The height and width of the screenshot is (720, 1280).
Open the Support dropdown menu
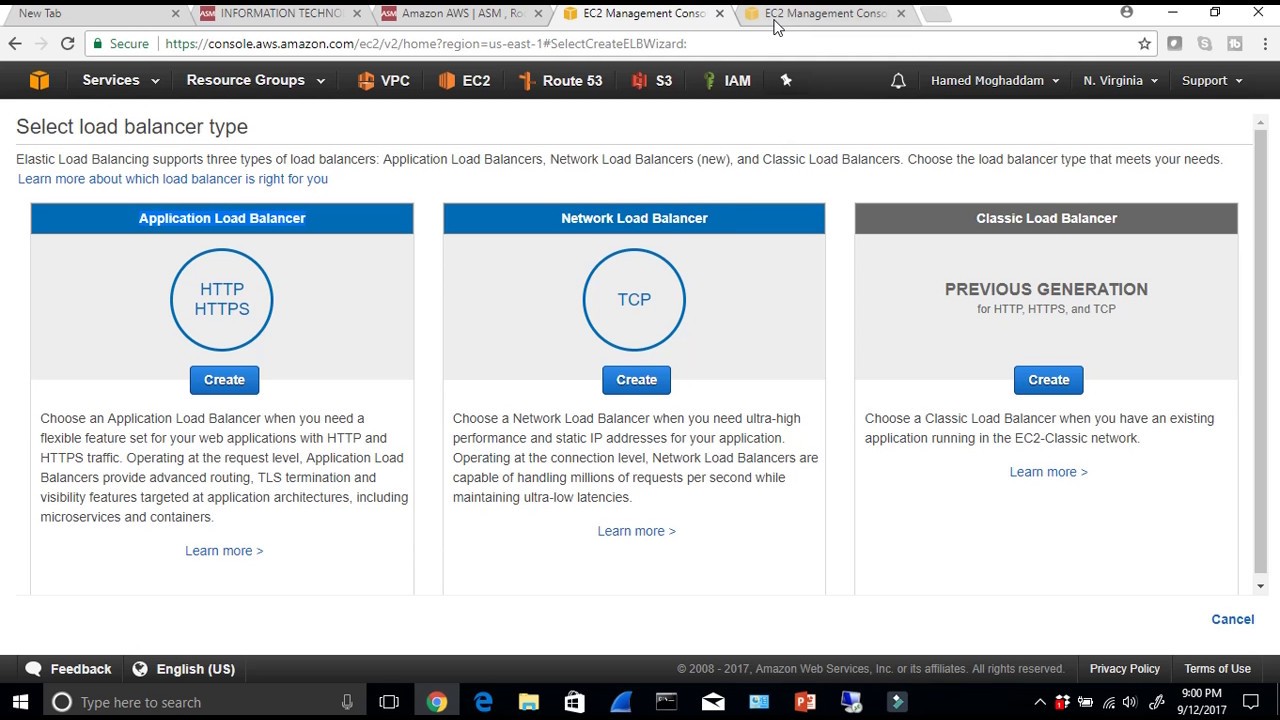point(1212,81)
